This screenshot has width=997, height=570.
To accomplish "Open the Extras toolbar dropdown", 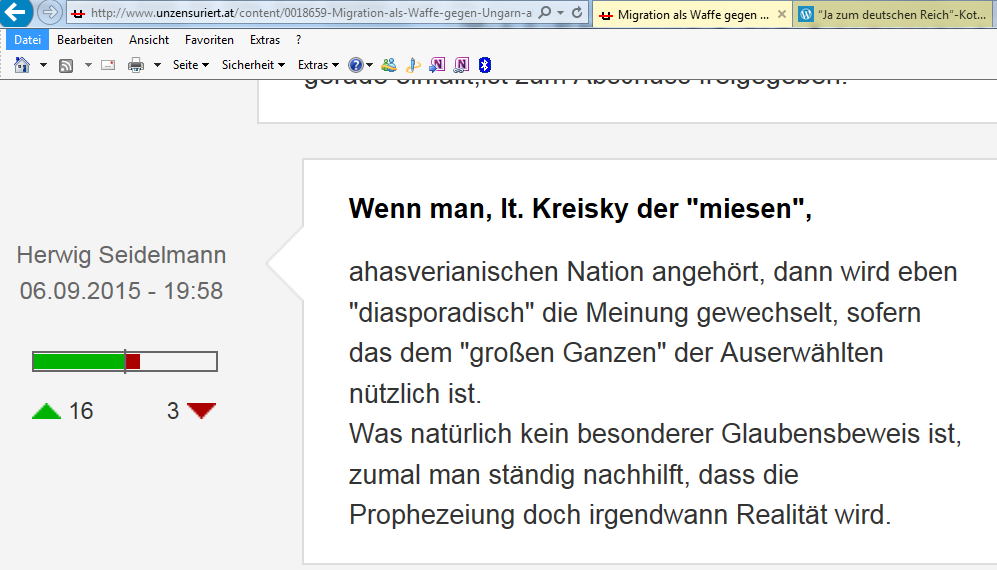I will pos(318,65).
